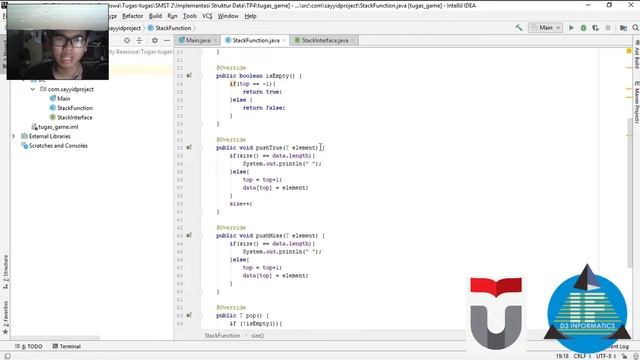The image size is (640, 360).
Task: Open the Build menu
Action: pyautogui.click(x=155, y=16)
